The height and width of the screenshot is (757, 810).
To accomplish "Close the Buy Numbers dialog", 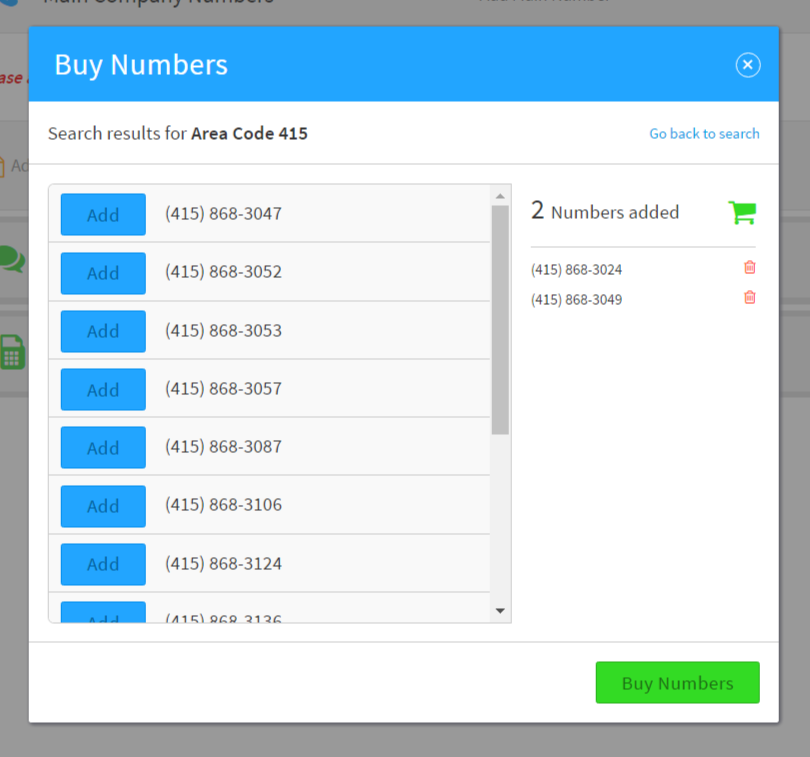I will click(x=747, y=65).
